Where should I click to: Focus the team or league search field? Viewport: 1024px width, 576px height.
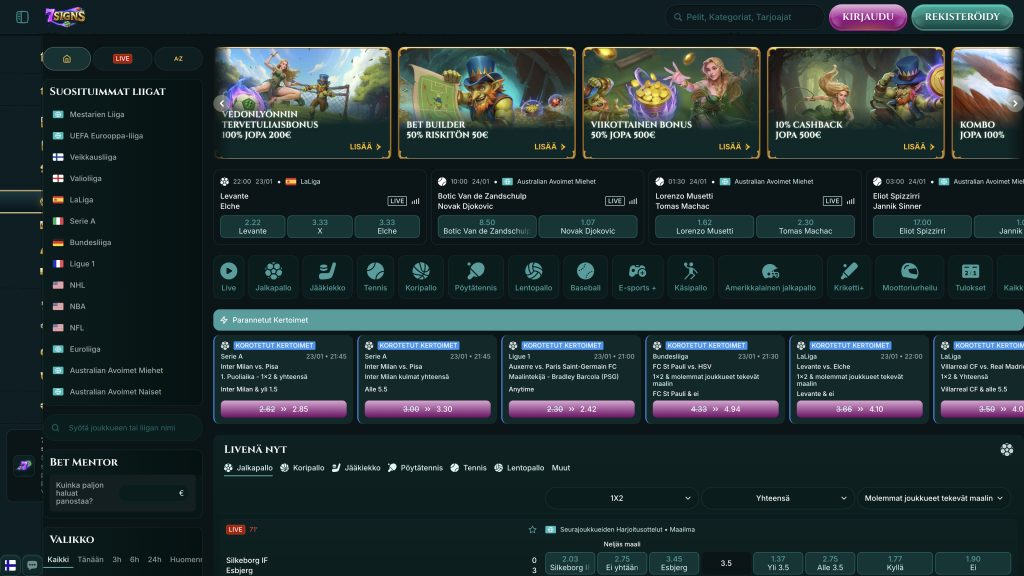(123, 428)
